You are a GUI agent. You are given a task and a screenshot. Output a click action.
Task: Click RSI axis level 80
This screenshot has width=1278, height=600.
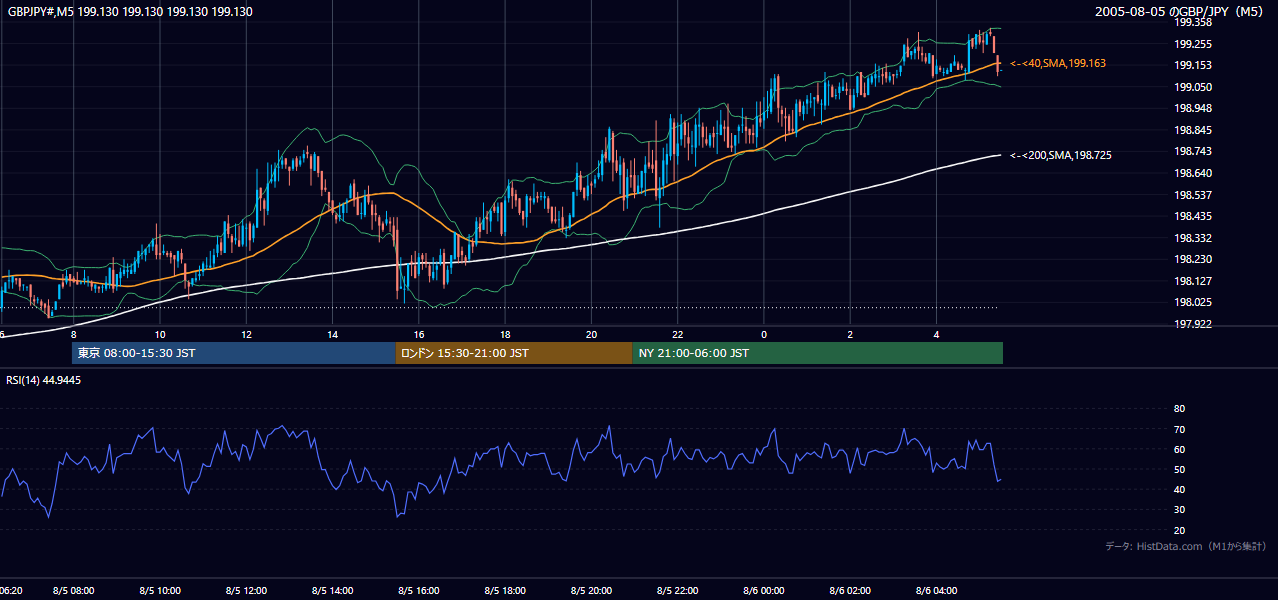[x=1179, y=409]
